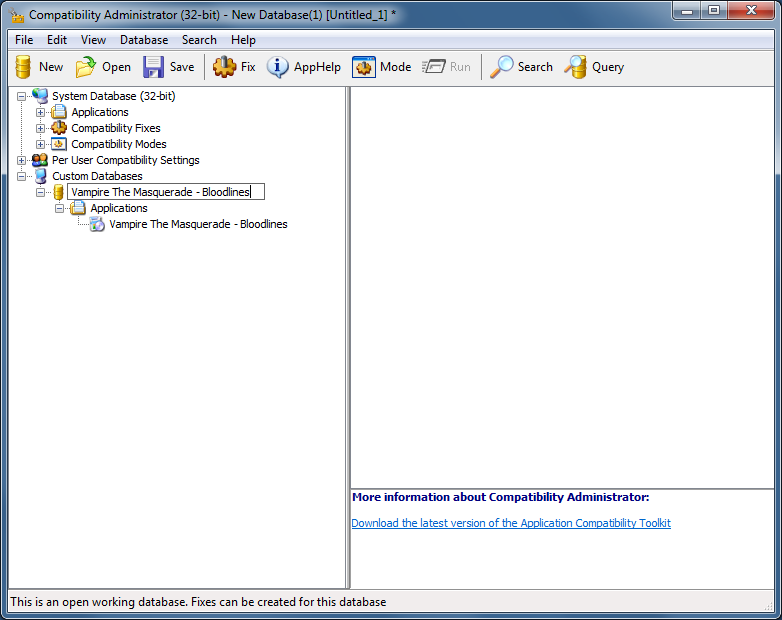
Task: Click the Compatibility Fixes gear icon
Action: (x=59, y=128)
